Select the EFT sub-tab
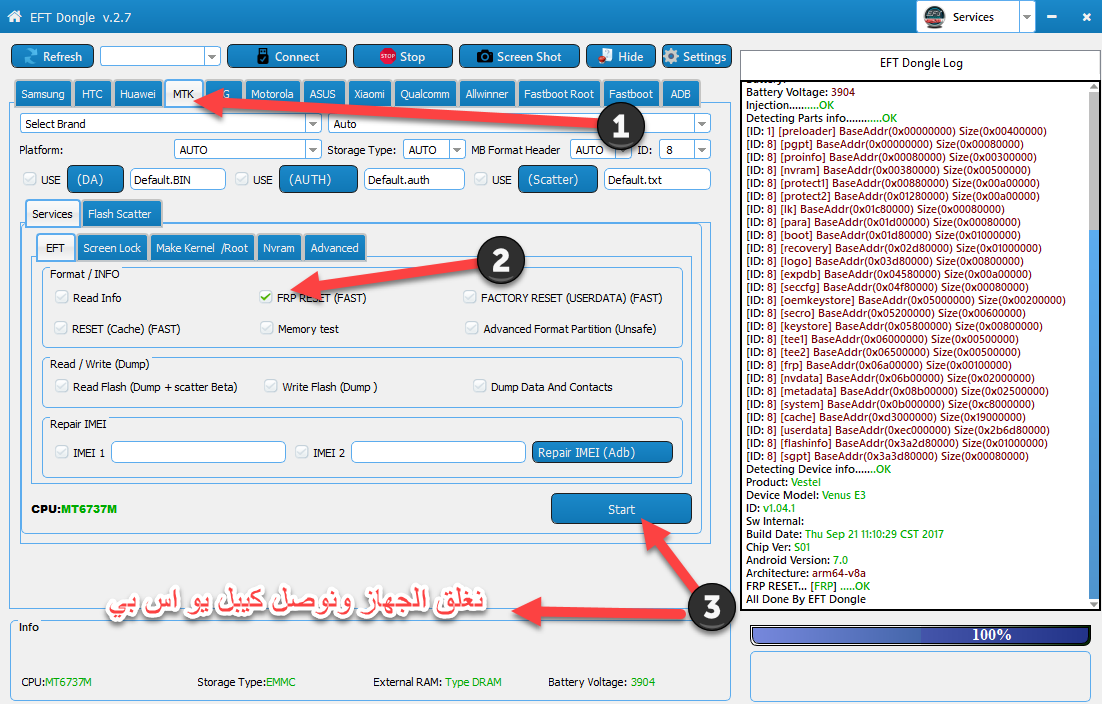 point(55,247)
